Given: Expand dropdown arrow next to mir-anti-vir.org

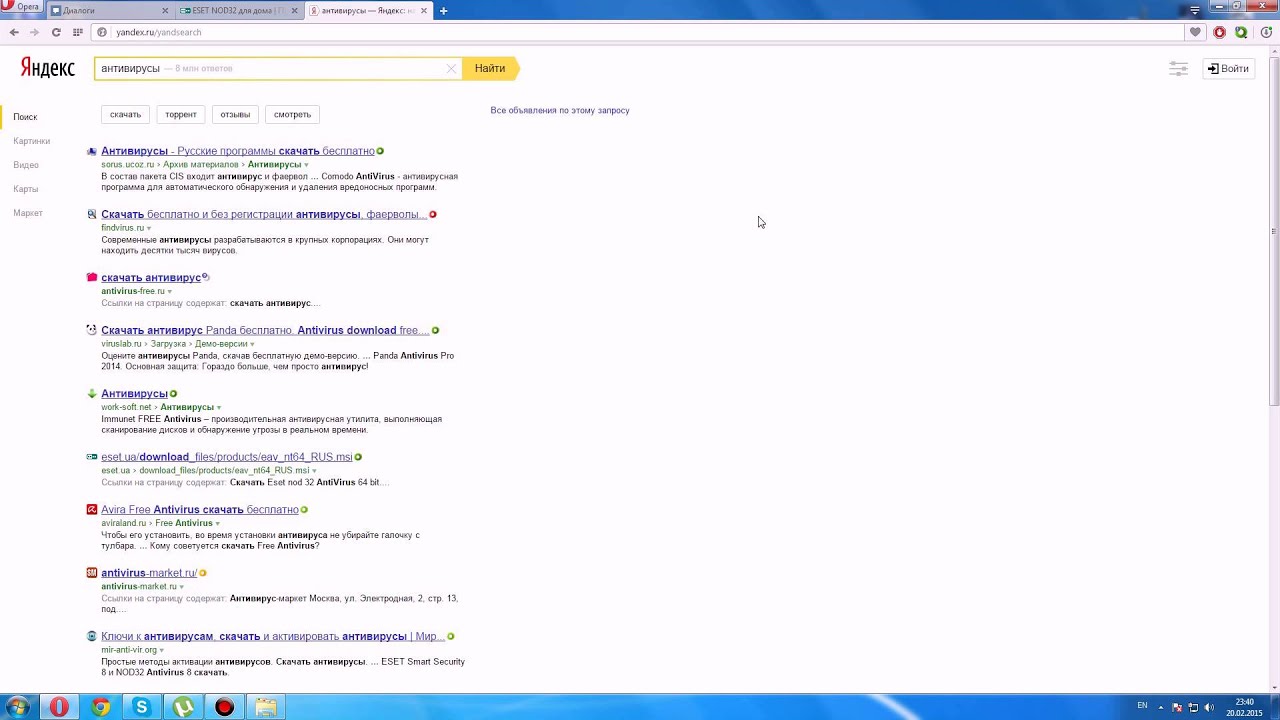Looking at the screenshot, I should click(162, 650).
